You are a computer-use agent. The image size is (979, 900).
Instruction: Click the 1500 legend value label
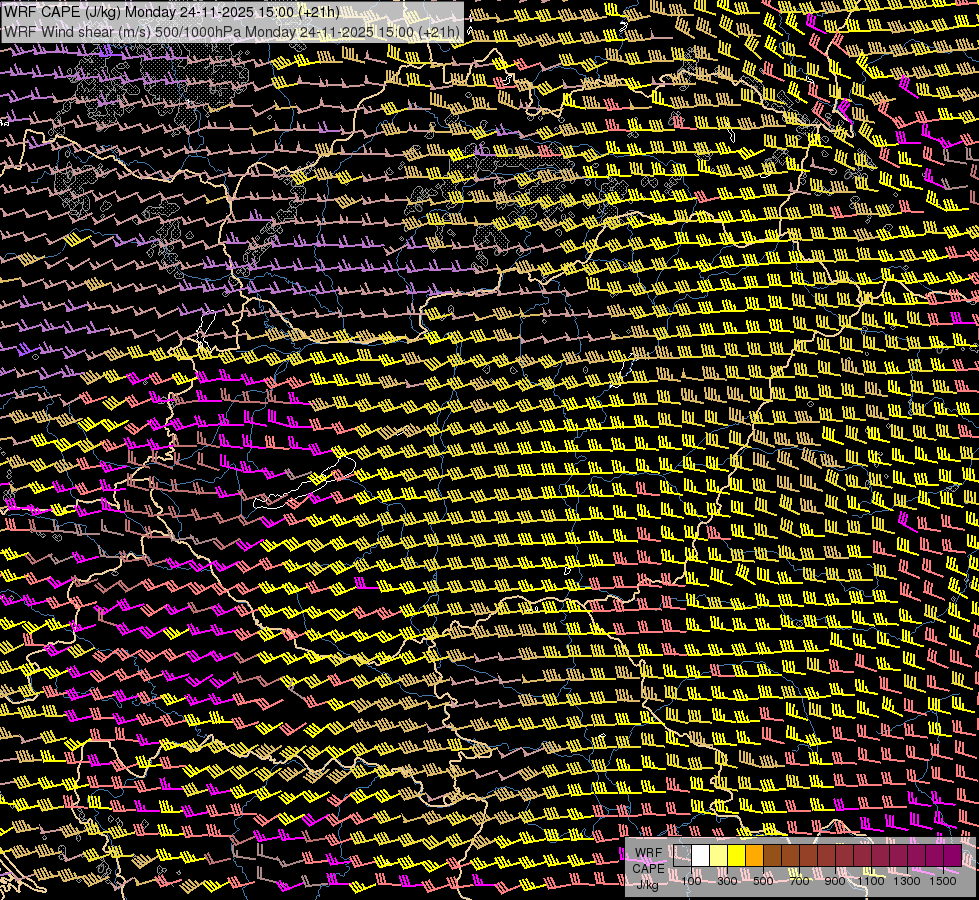point(943,881)
